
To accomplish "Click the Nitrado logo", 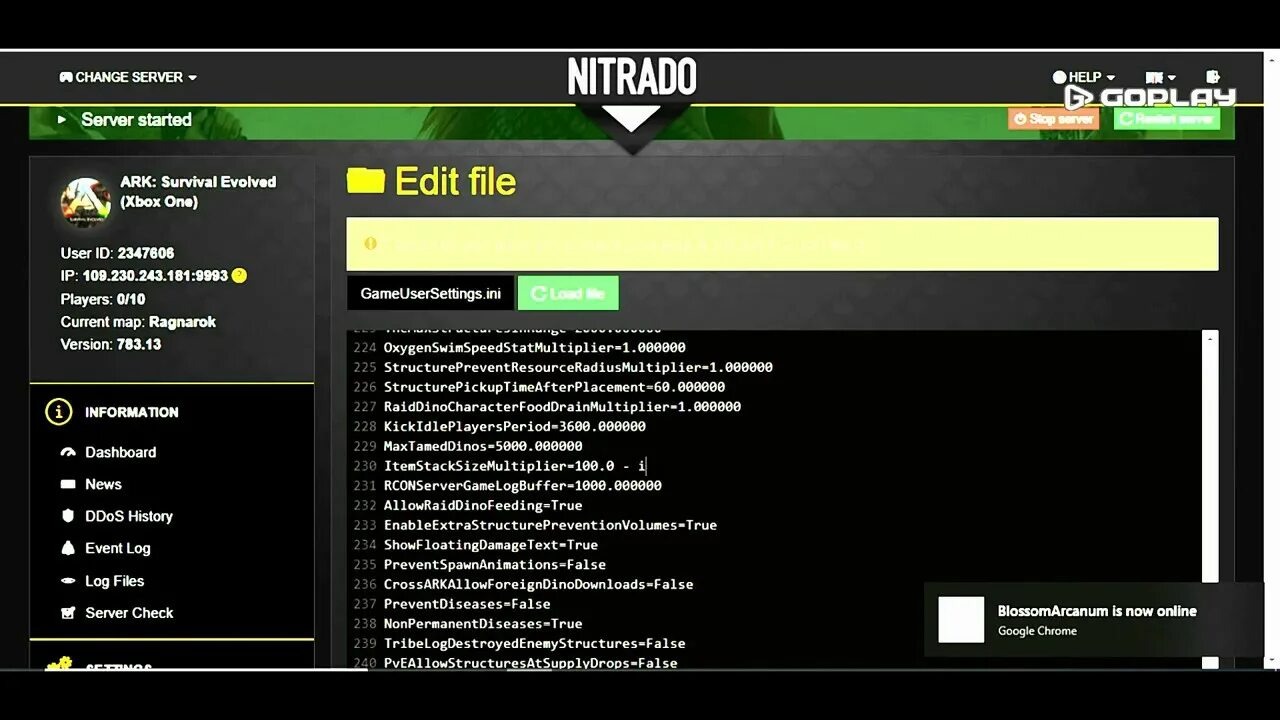I will tap(632, 77).
